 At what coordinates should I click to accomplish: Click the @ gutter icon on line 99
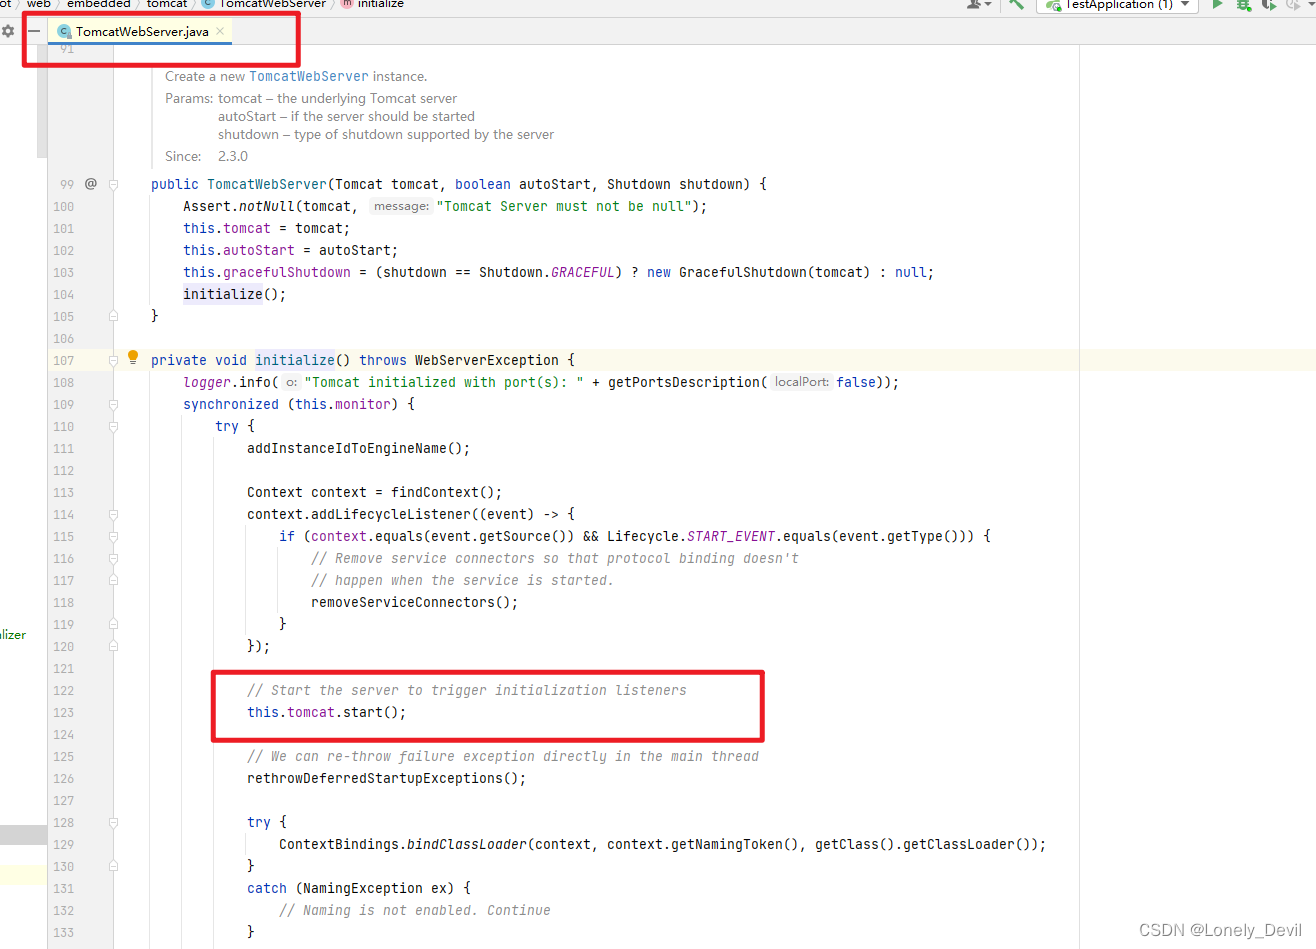click(91, 184)
